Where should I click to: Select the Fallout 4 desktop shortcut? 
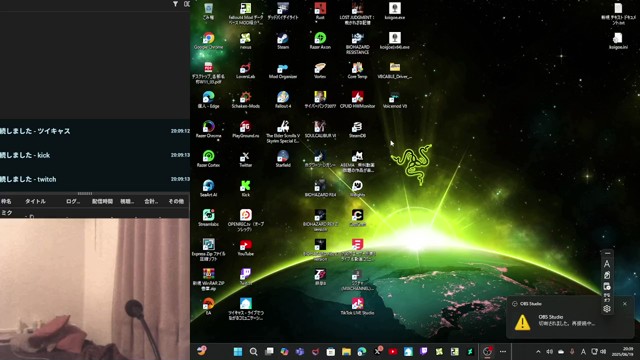[x=283, y=100]
